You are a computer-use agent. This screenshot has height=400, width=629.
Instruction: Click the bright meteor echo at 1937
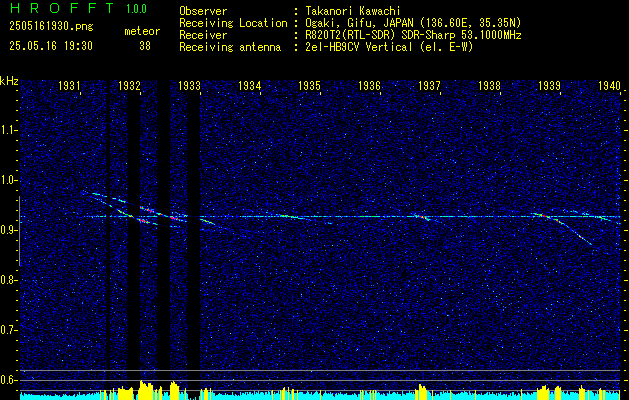[x=422, y=217]
